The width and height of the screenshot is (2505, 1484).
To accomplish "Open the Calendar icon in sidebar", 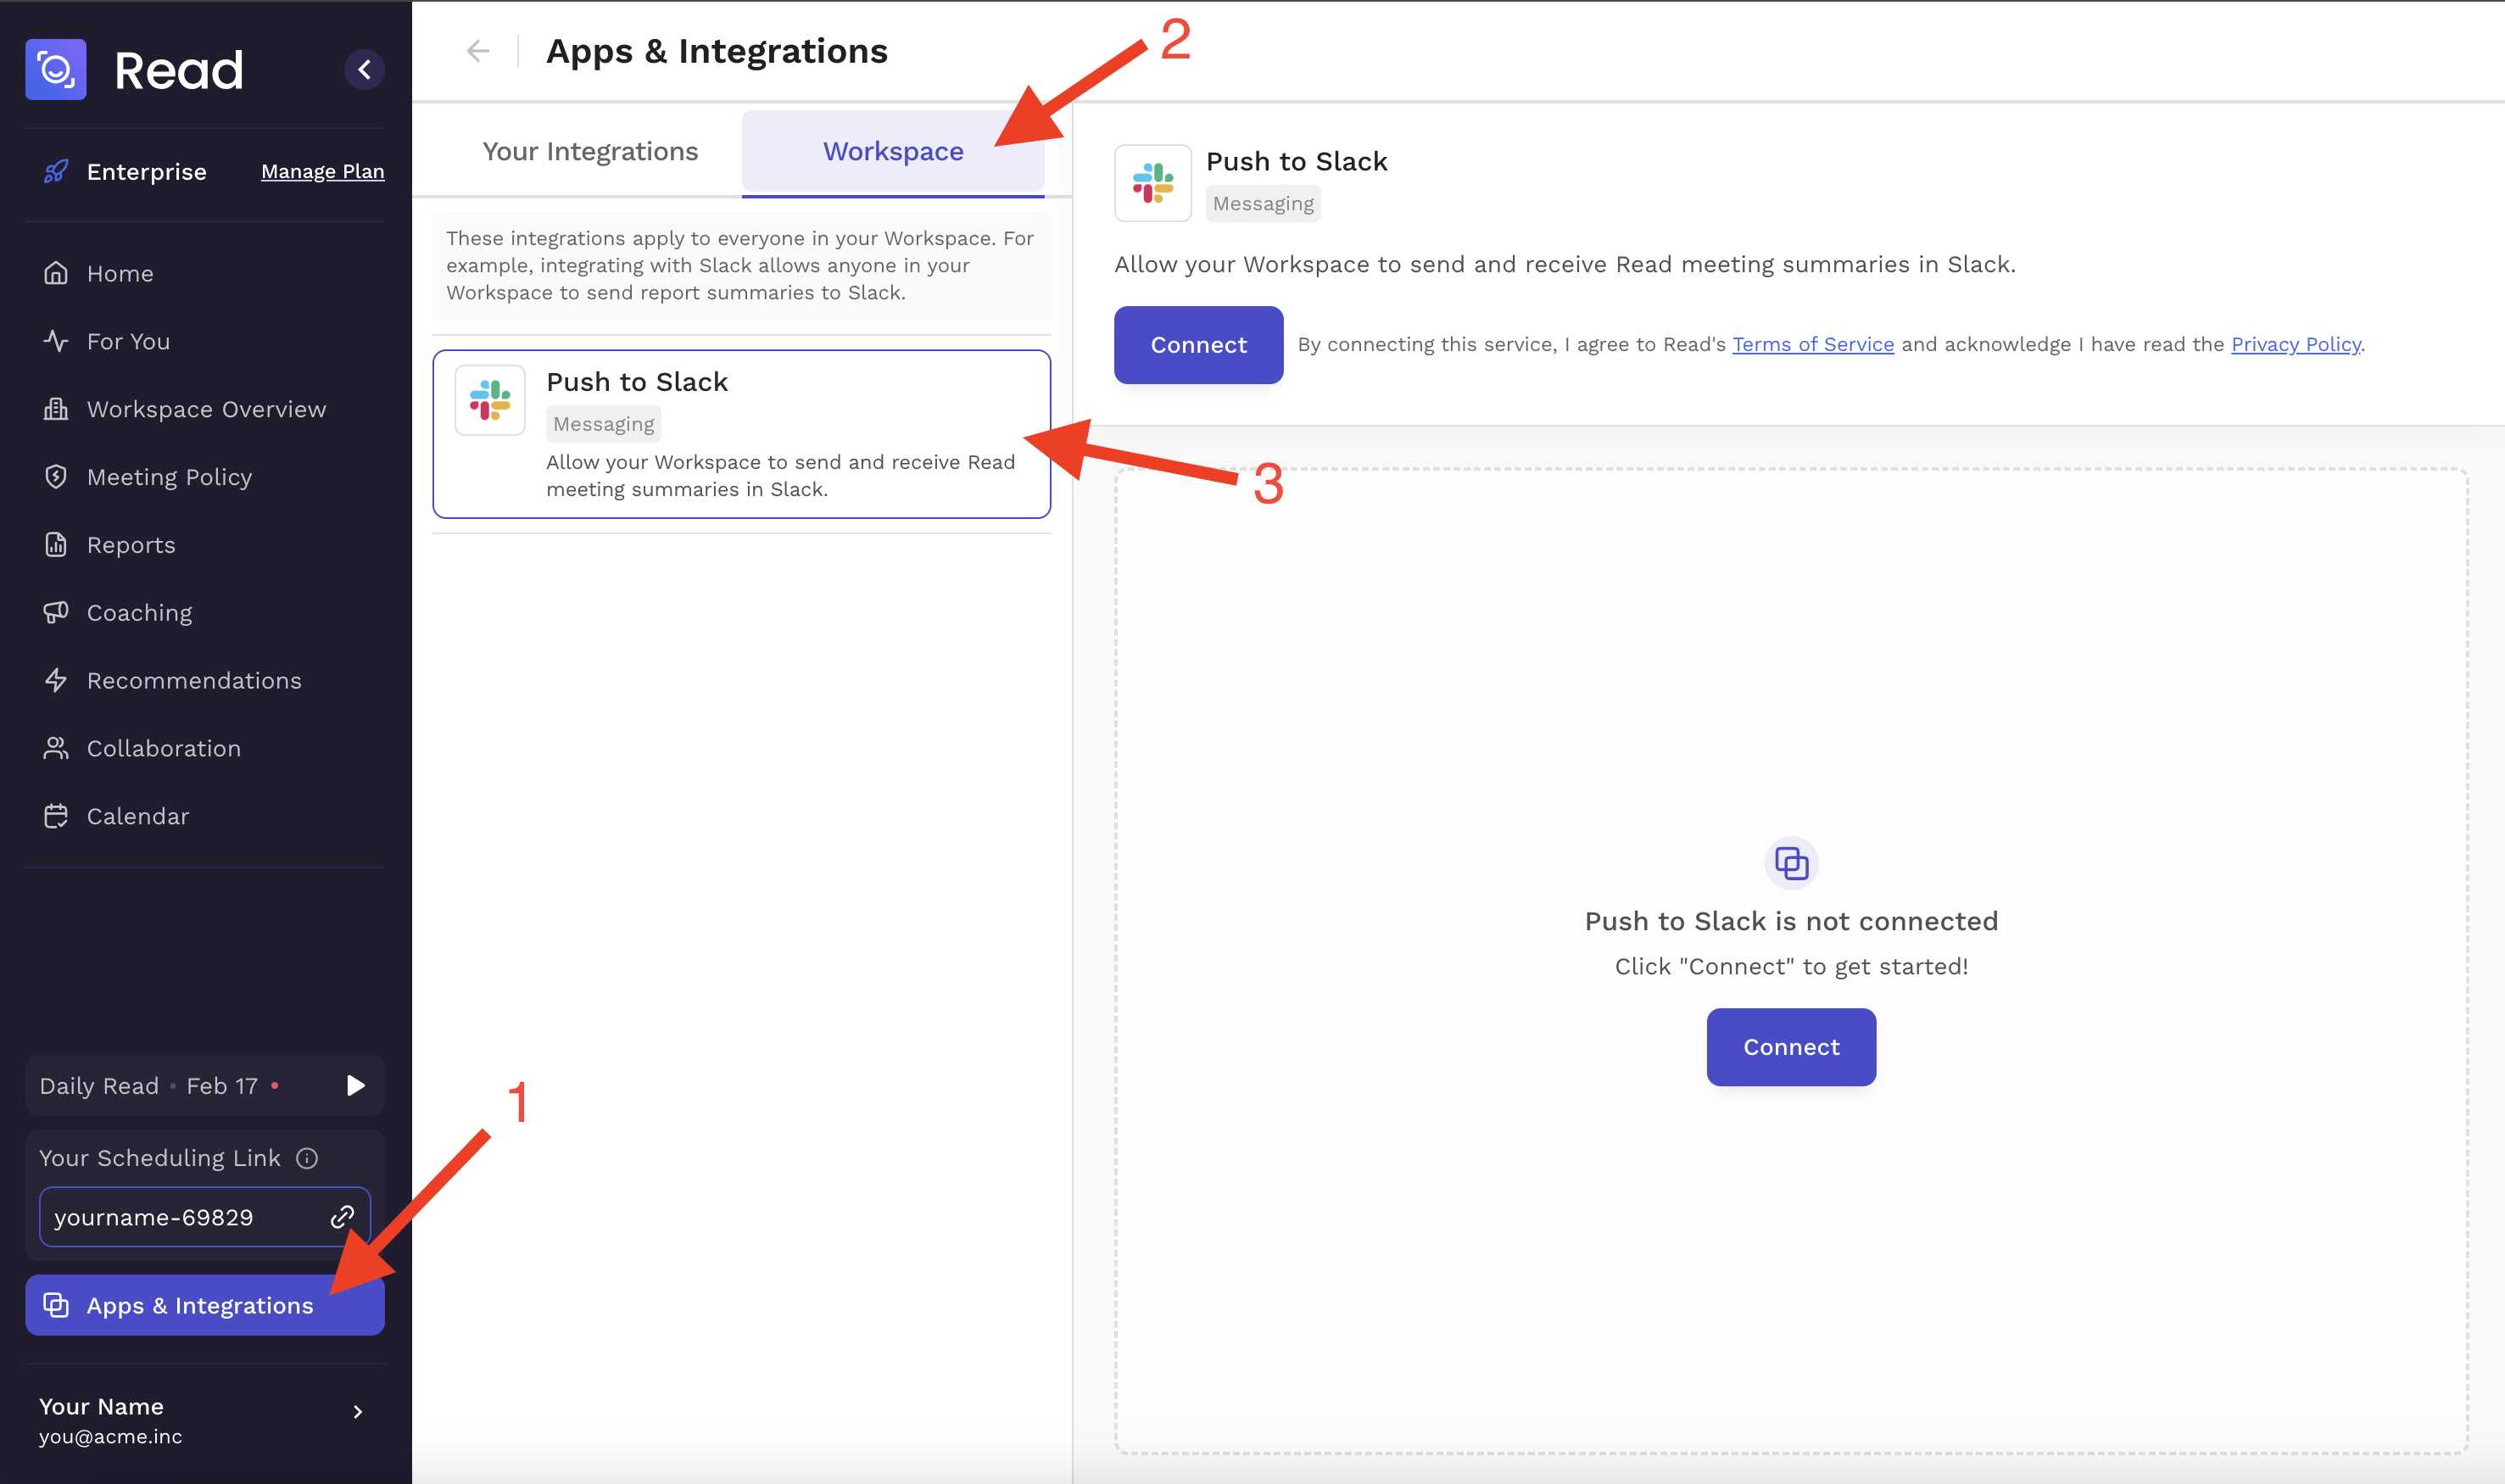I will tap(56, 816).
